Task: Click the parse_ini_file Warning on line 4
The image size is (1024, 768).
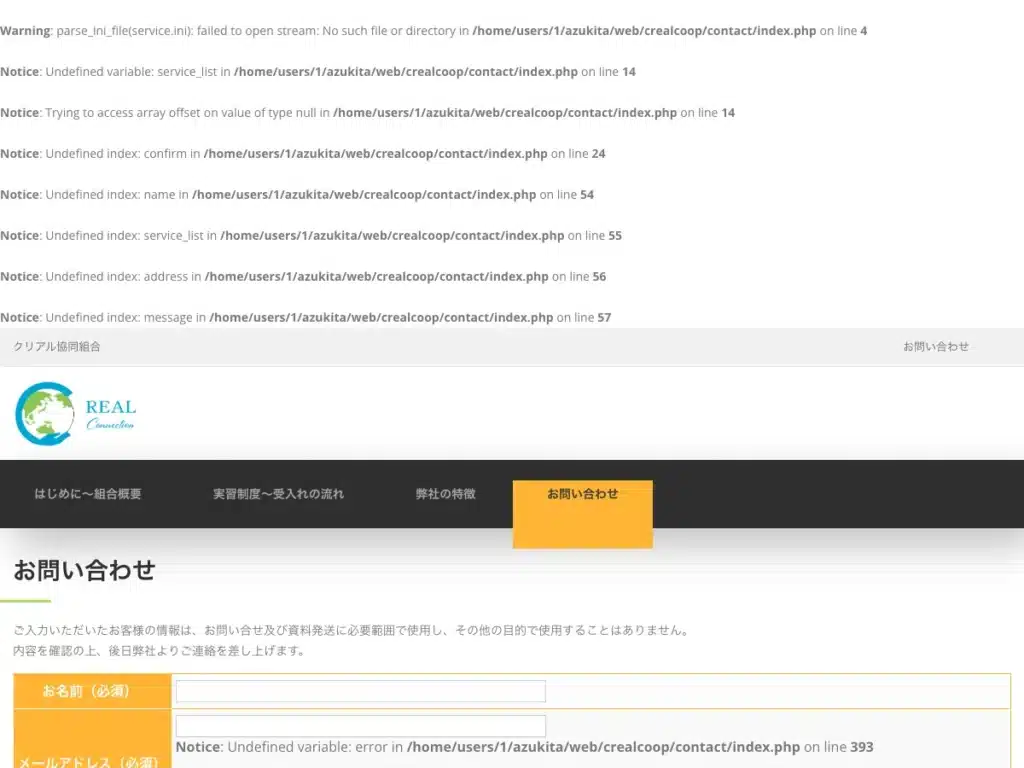Action: 434,31
